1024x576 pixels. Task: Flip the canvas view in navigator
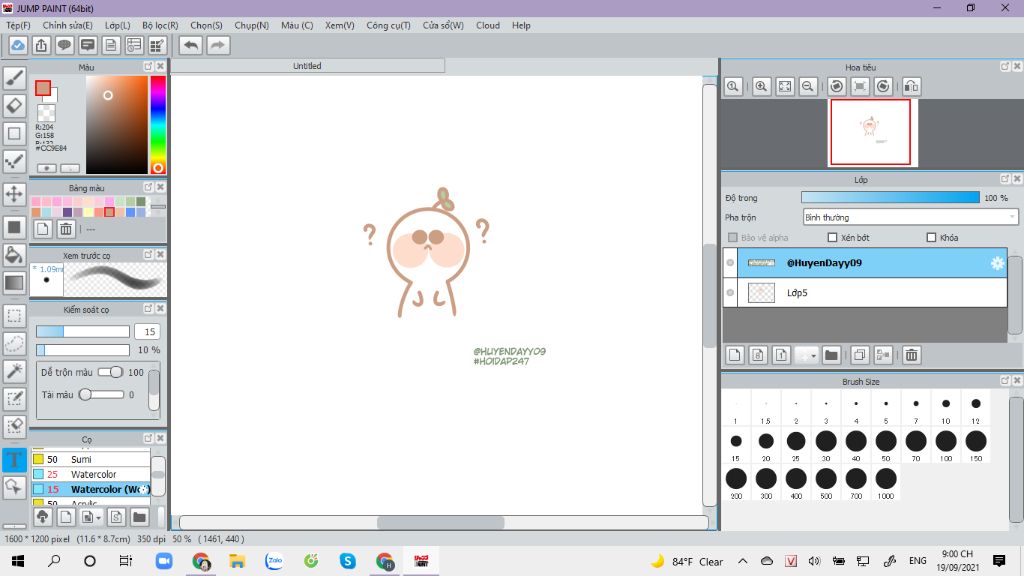(x=911, y=86)
